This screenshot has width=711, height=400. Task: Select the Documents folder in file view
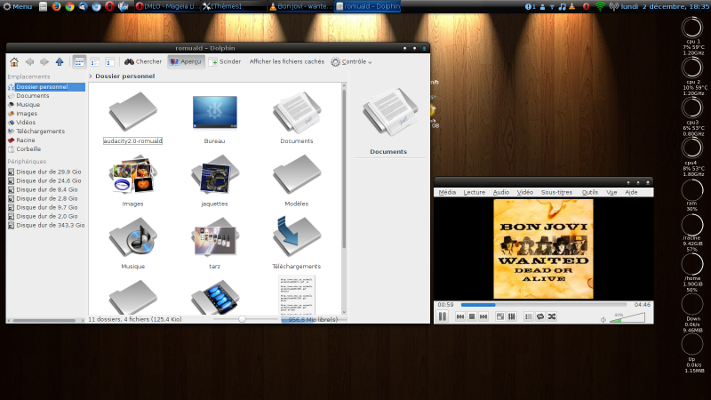(297, 112)
